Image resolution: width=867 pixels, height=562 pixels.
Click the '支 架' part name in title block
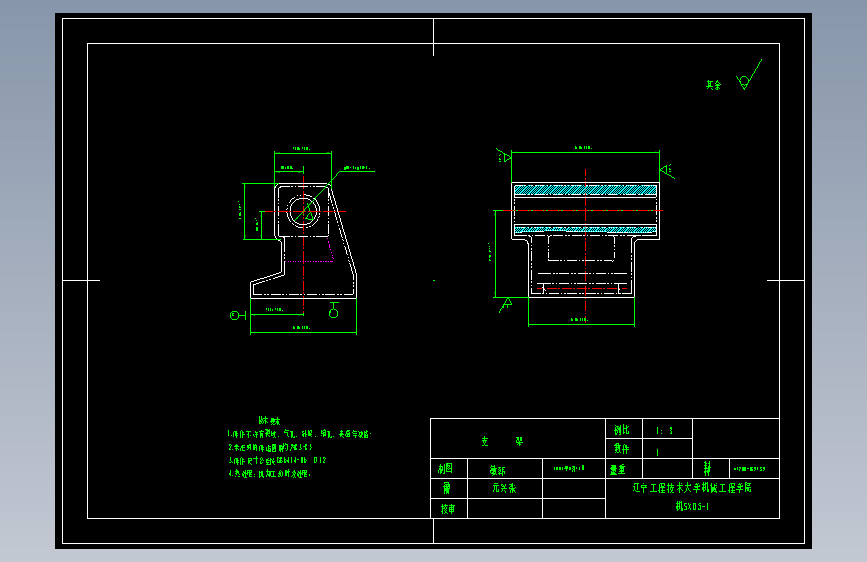coord(502,441)
